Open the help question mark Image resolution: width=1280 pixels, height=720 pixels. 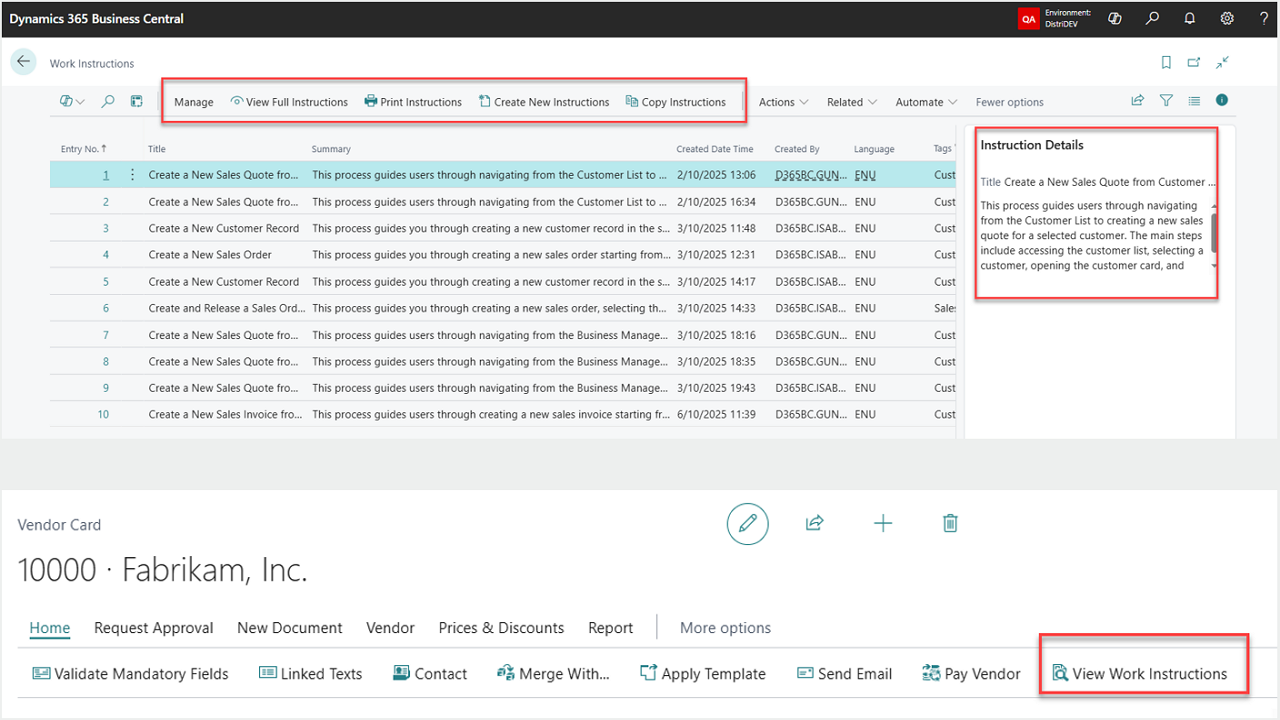[x=1264, y=18]
